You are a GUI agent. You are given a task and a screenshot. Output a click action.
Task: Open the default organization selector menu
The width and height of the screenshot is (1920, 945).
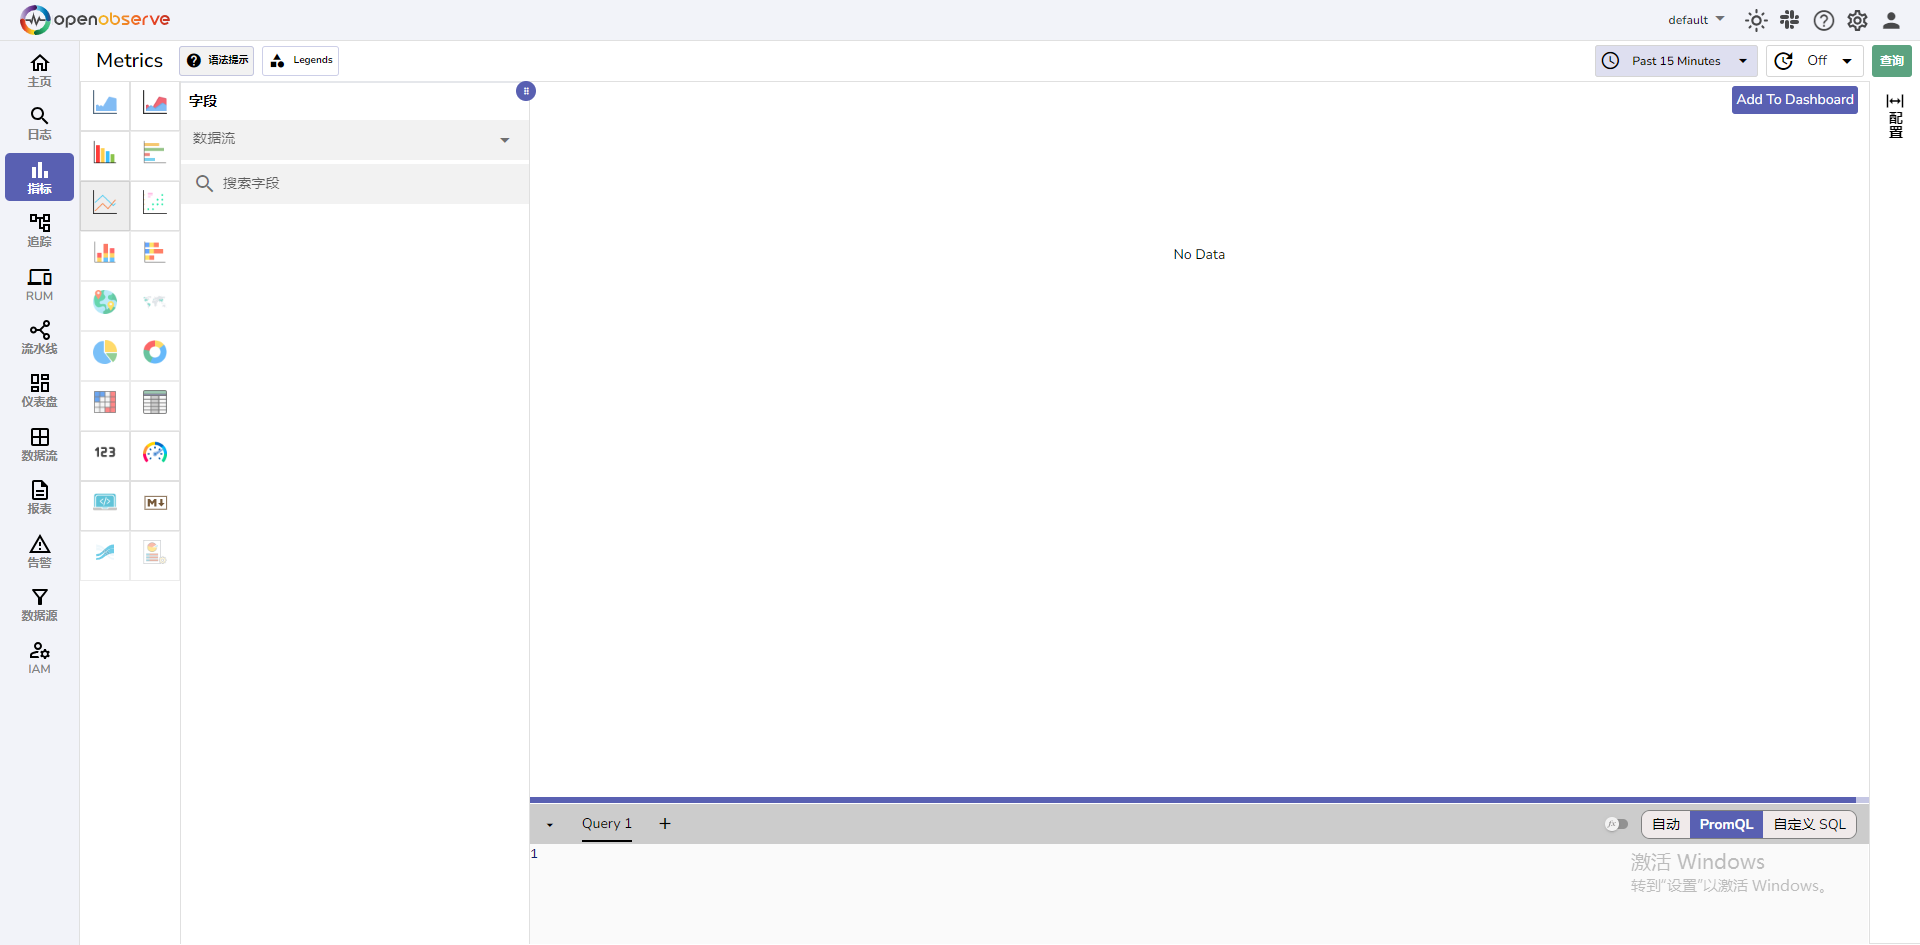coord(1696,19)
